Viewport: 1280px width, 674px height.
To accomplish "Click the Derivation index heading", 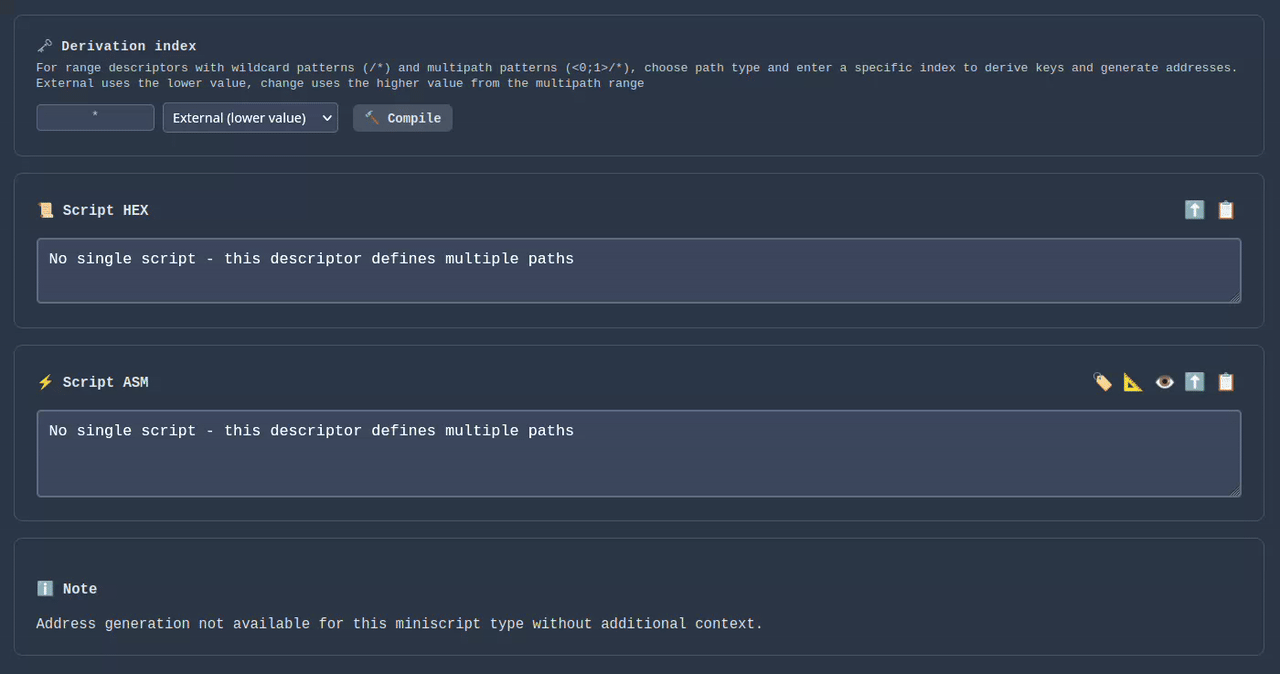I will tap(128, 46).
